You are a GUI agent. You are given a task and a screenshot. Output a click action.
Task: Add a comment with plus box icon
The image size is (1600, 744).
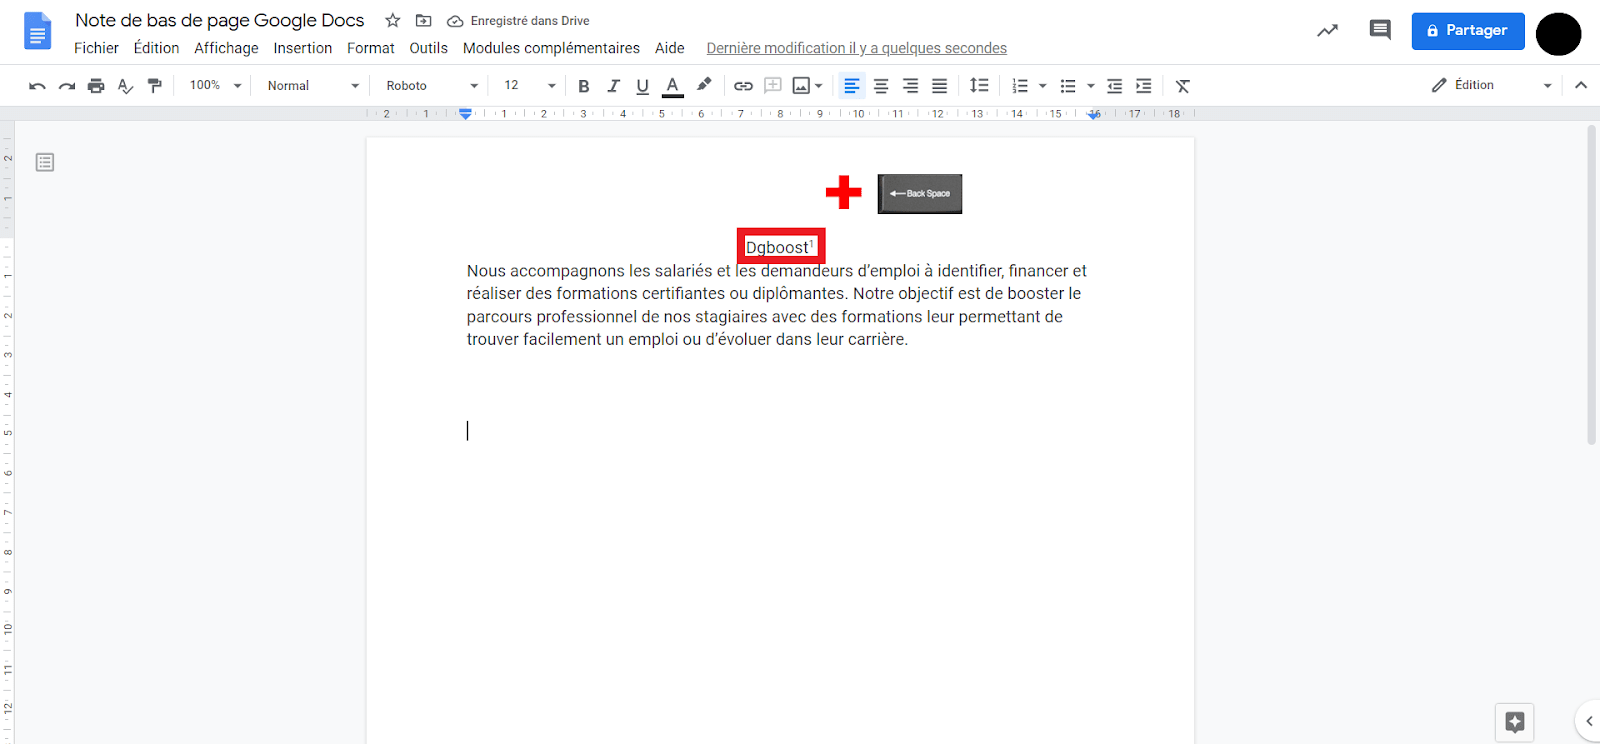coord(773,85)
